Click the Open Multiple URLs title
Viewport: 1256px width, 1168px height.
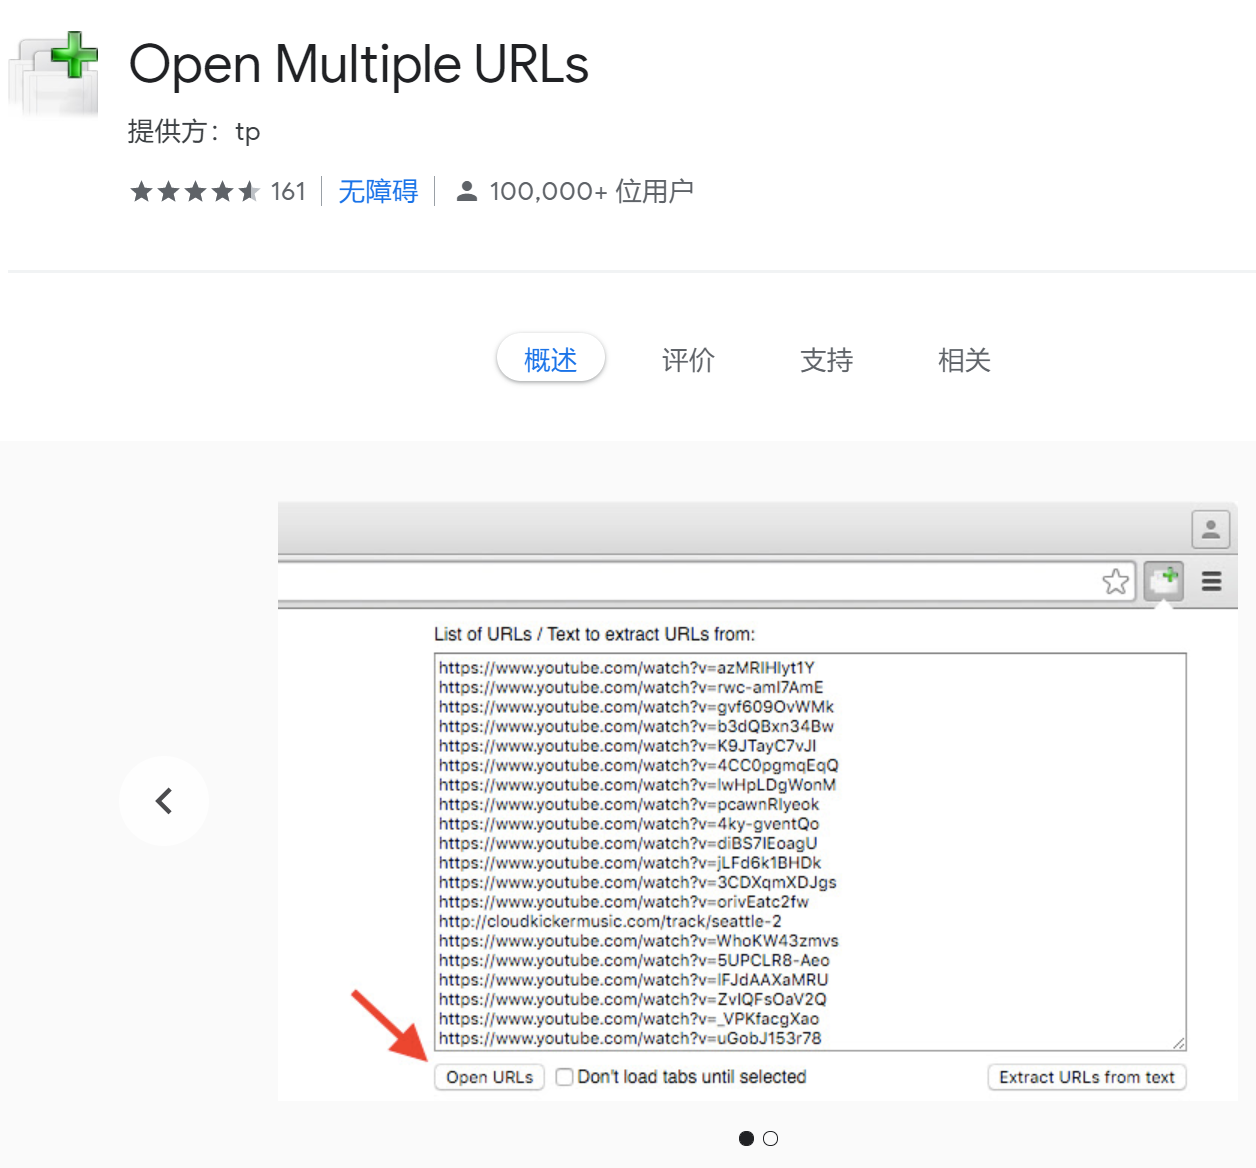pyautogui.click(x=359, y=65)
